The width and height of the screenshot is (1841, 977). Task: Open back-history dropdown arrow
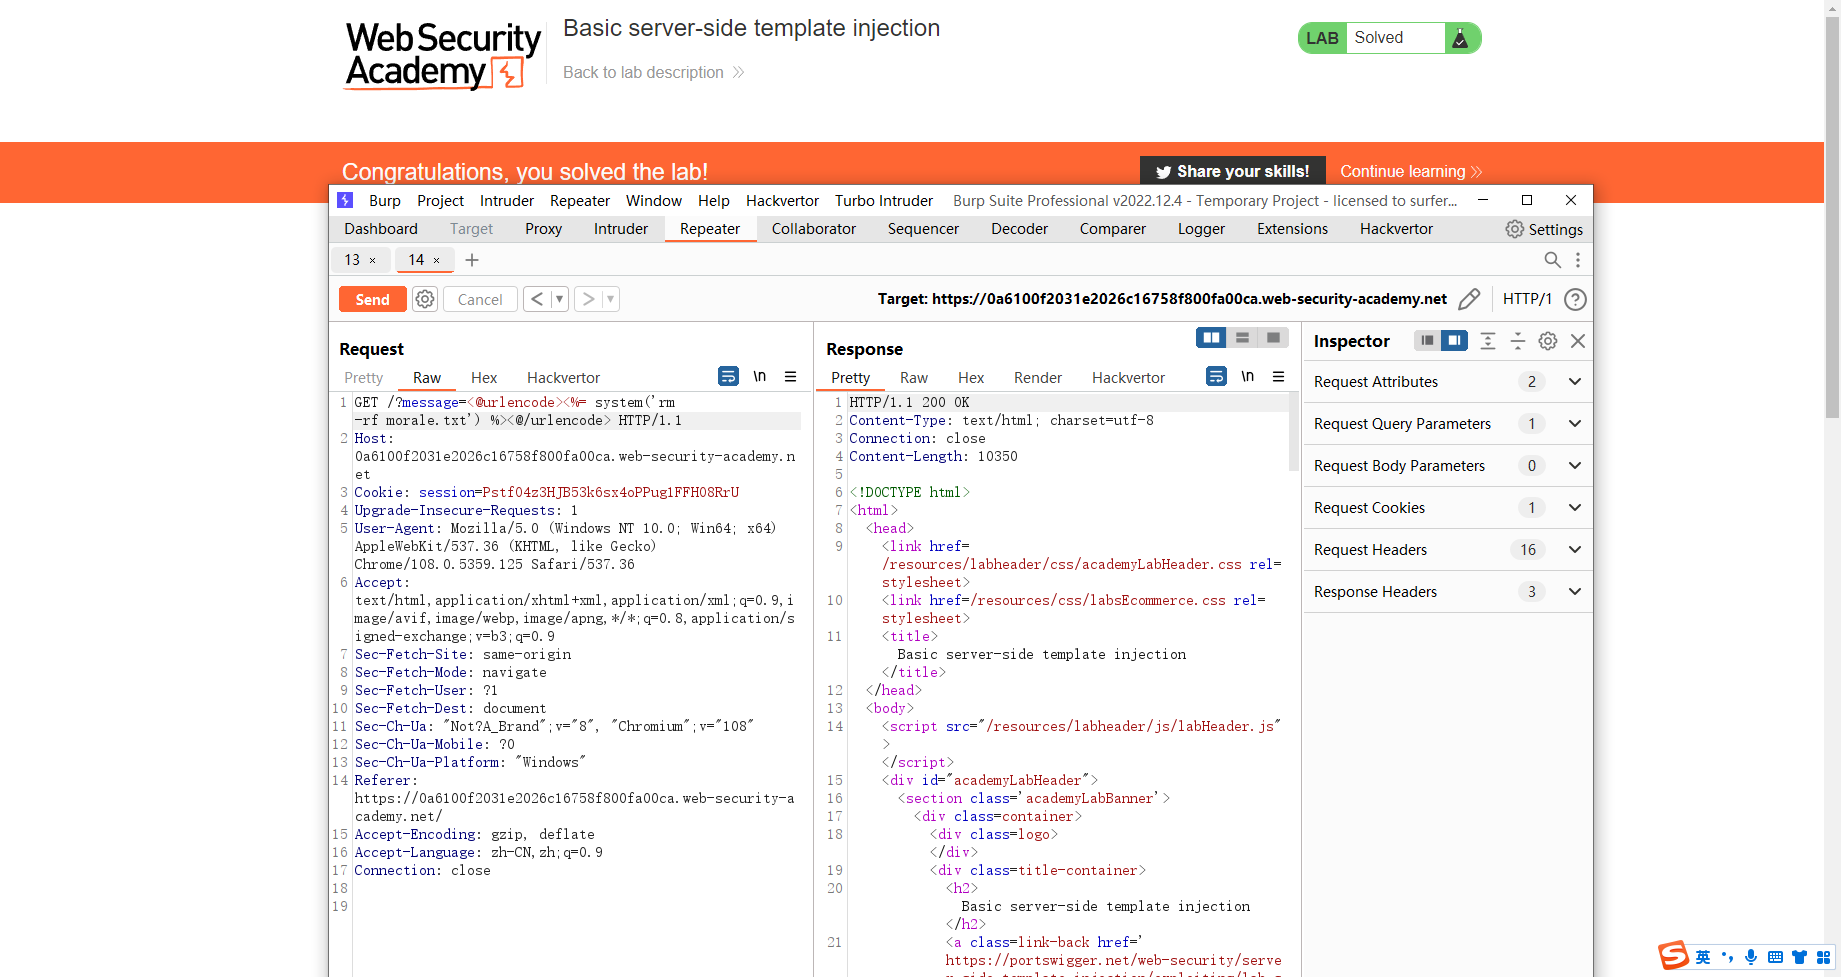(560, 299)
